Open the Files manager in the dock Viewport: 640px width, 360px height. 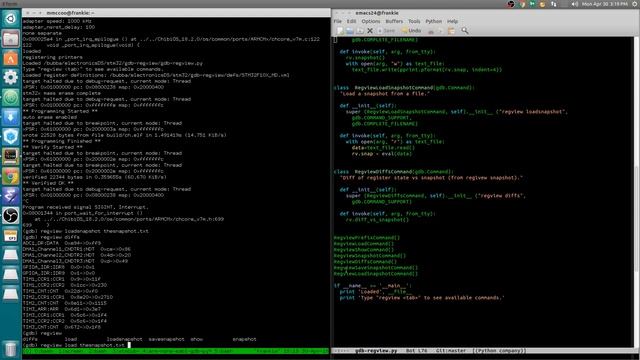(11, 38)
